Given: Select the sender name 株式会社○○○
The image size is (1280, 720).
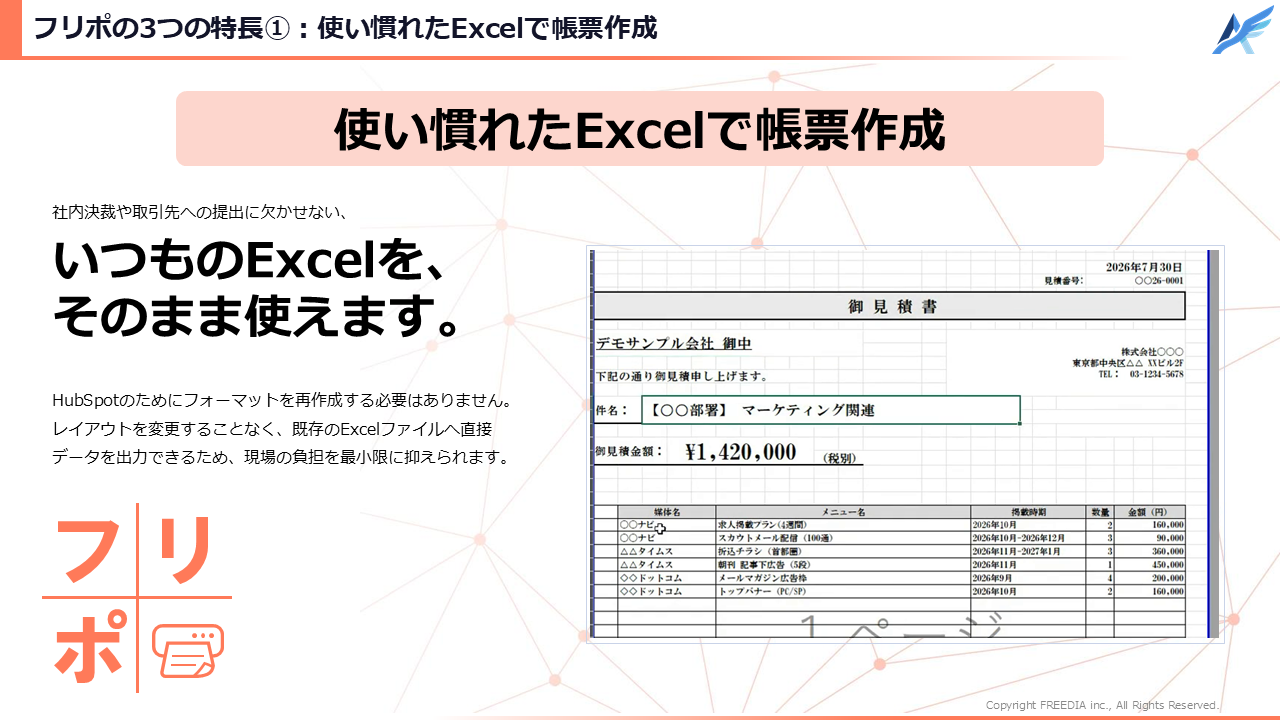Looking at the screenshot, I should 1152,352.
